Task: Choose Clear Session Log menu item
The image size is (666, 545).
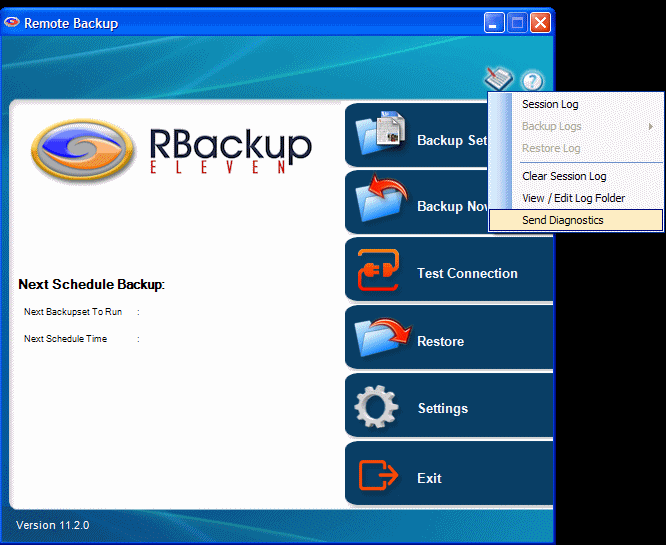Action: click(564, 176)
